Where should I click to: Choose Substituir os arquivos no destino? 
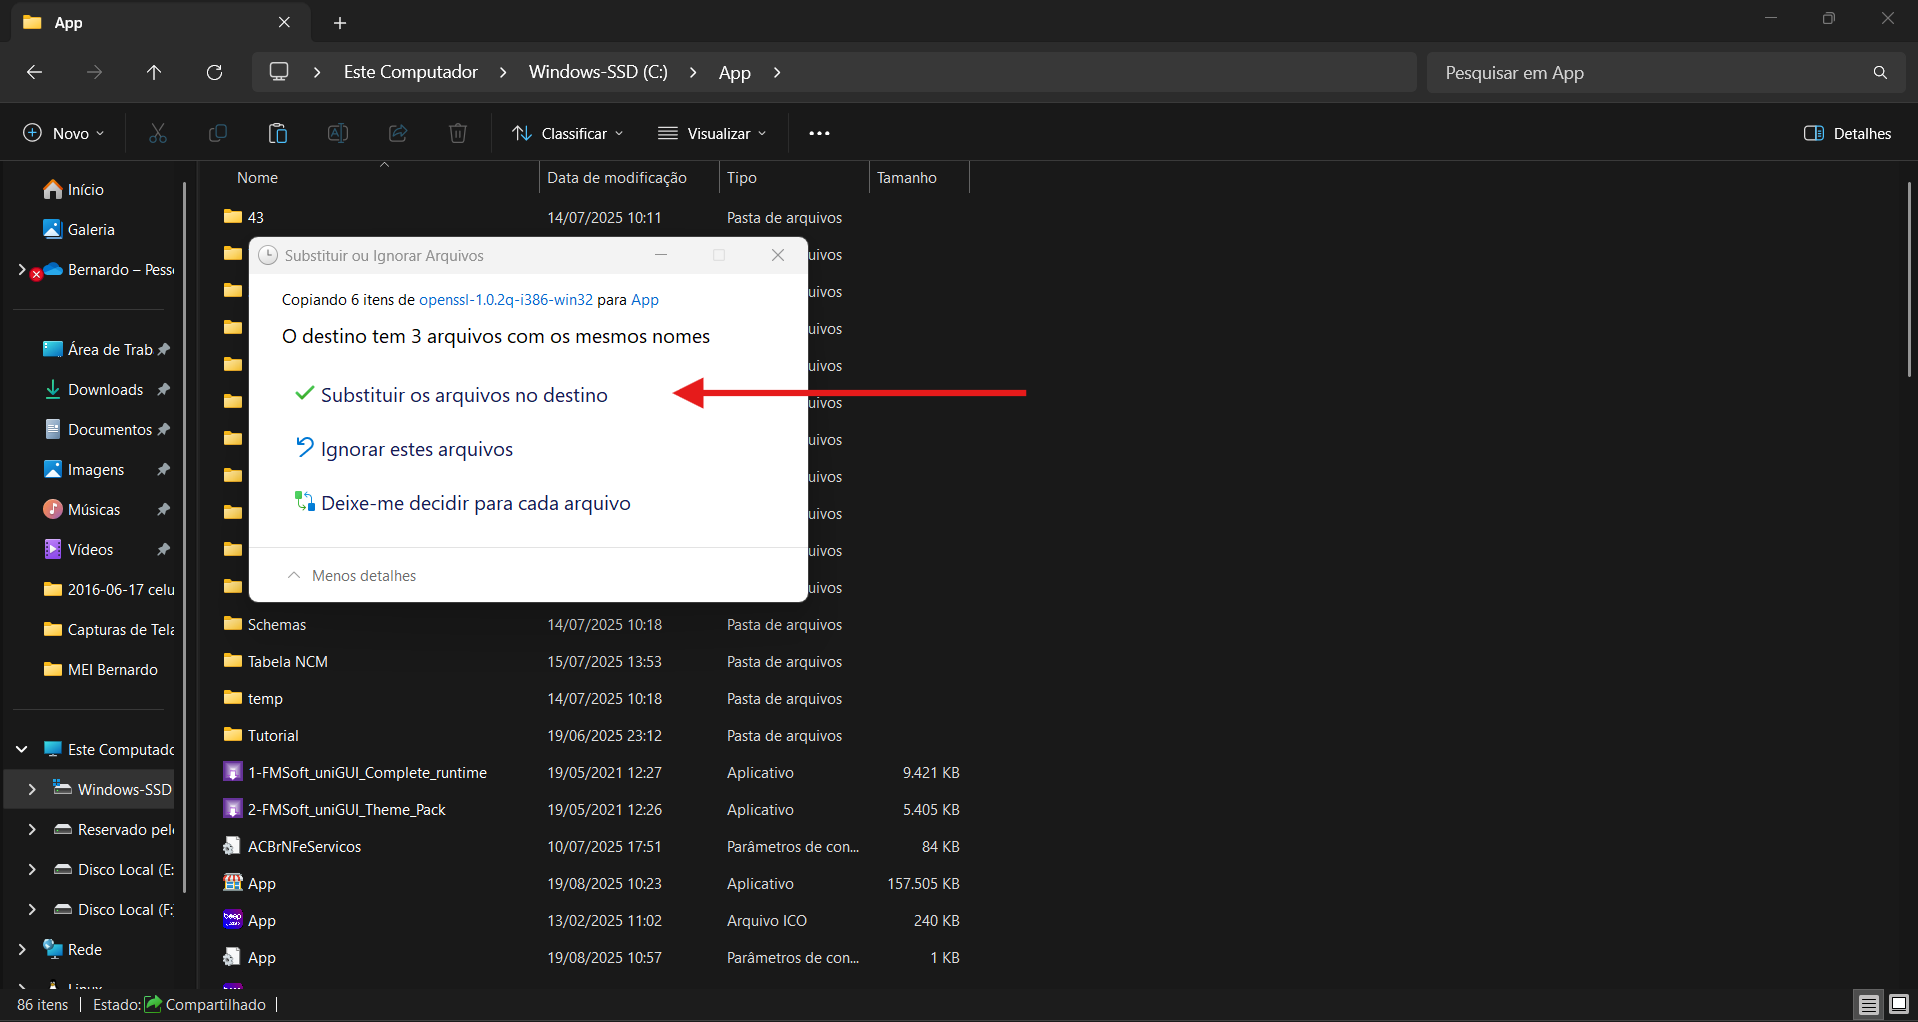pyautogui.click(x=463, y=395)
